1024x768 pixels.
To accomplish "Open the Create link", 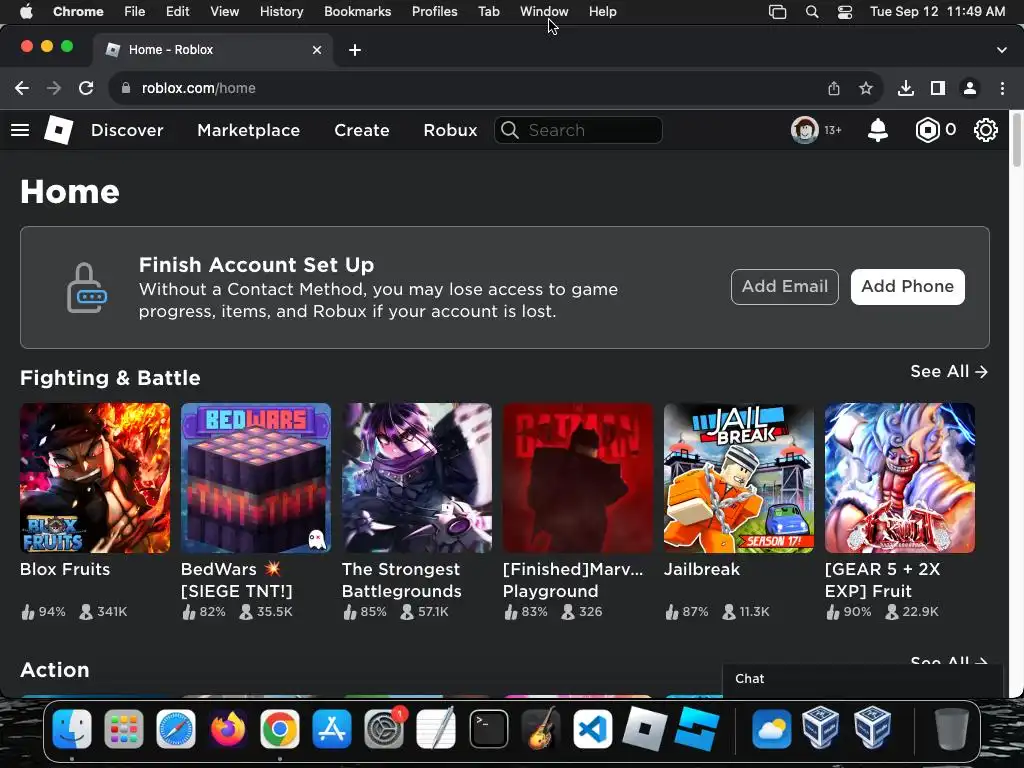I will 362,130.
